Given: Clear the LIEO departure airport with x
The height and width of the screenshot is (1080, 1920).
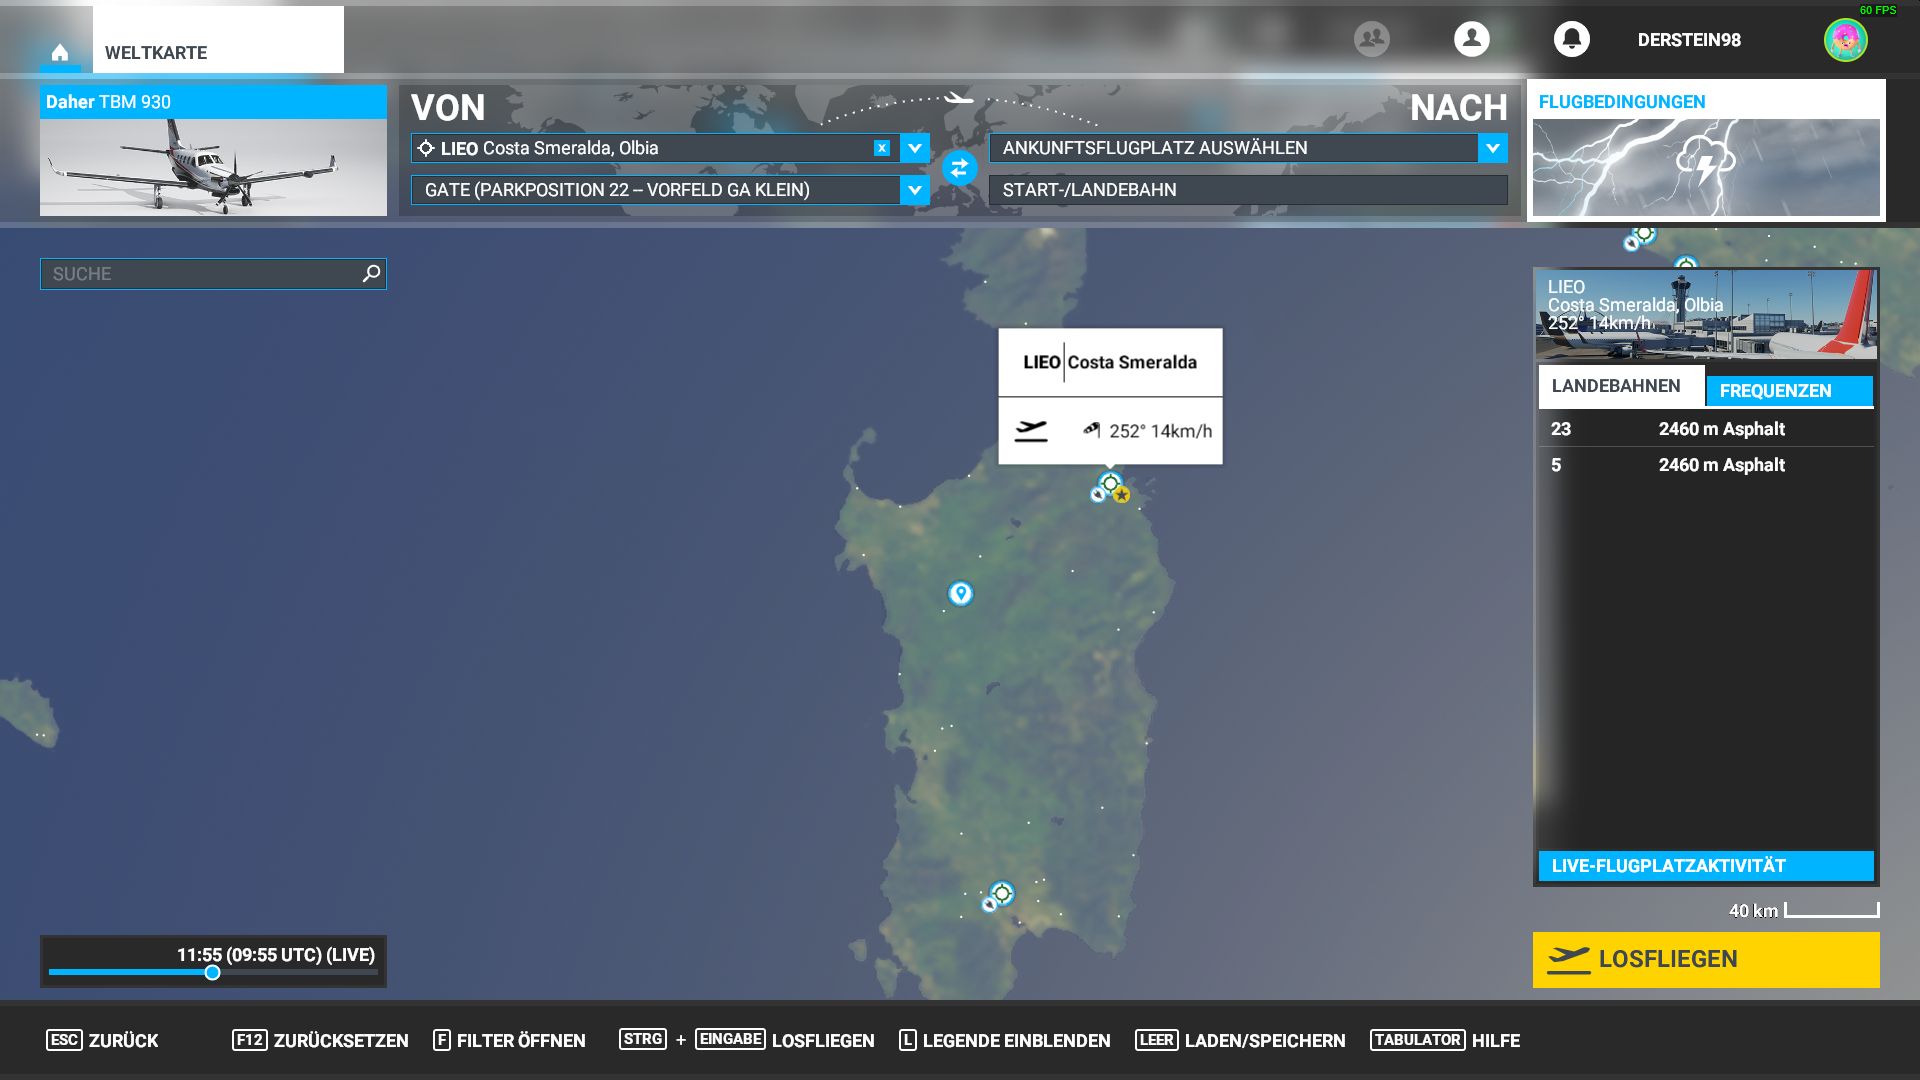Looking at the screenshot, I should tap(881, 148).
